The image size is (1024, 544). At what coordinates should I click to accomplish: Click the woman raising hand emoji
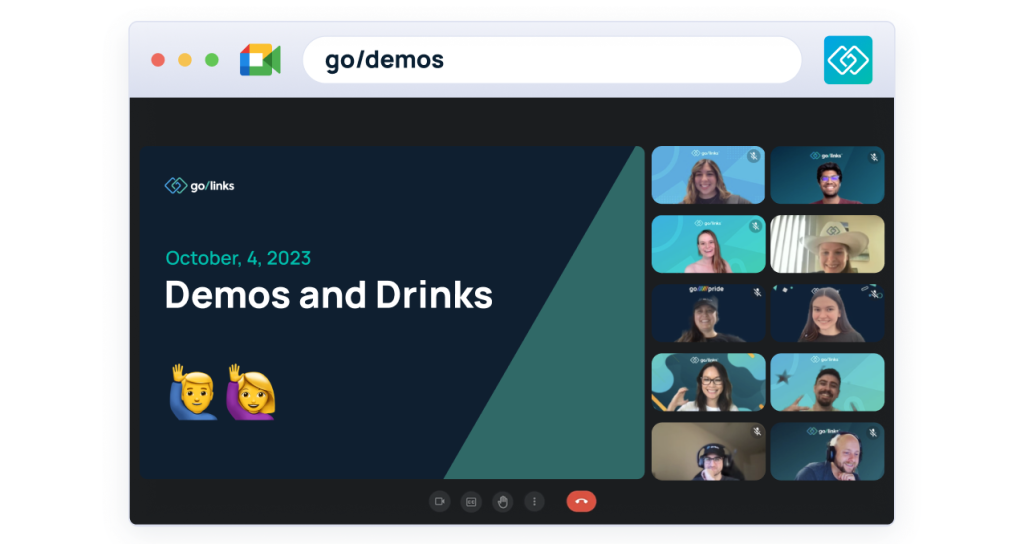(x=251, y=392)
